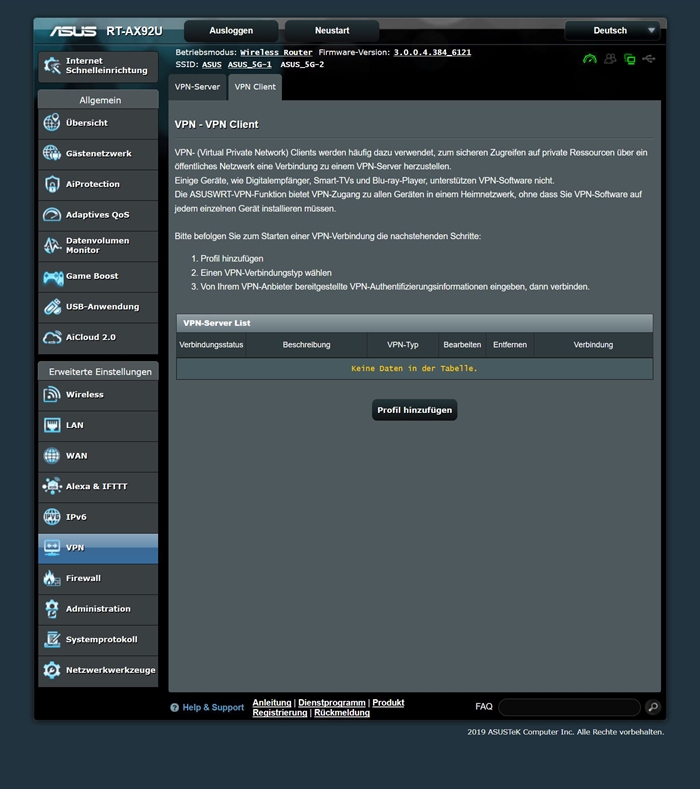Click the Übersicht globe icon

point(52,122)
